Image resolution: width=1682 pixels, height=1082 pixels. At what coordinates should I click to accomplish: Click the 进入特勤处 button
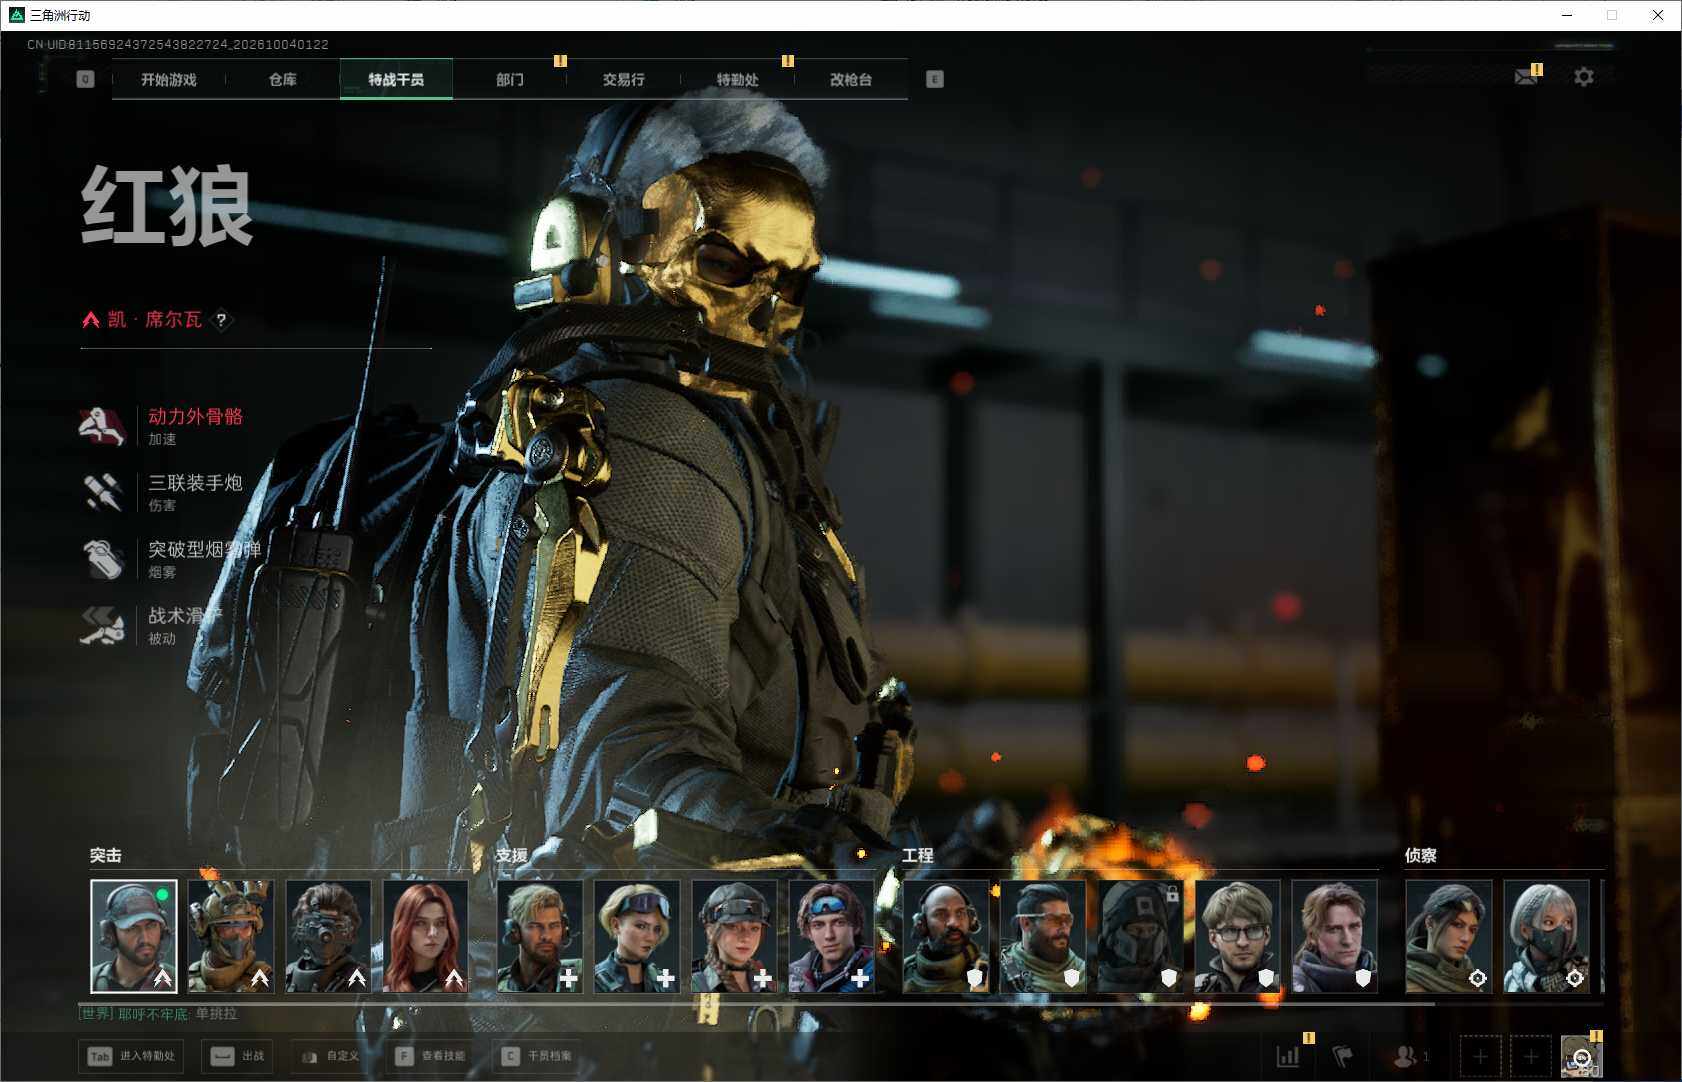click(x=131, y=1056)
